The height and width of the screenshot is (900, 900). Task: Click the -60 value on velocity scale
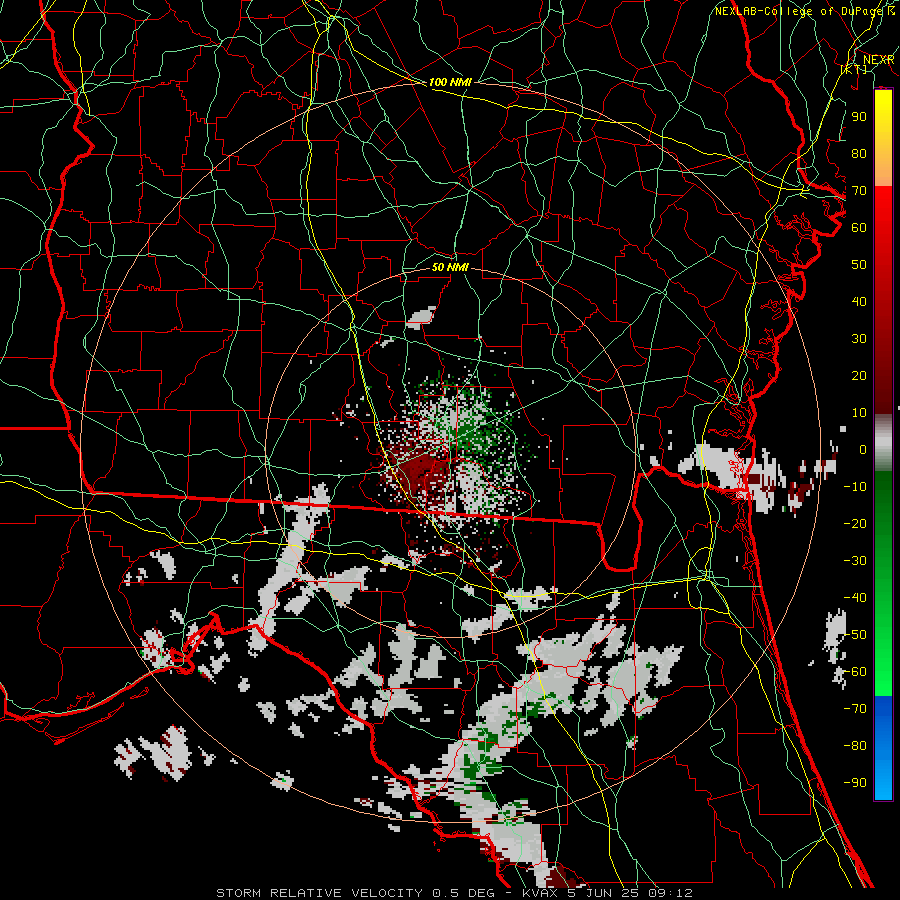click(x=855, y=672)
